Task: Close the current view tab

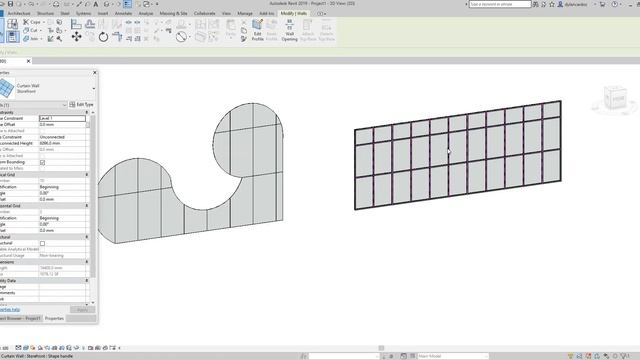Action: 28,61
